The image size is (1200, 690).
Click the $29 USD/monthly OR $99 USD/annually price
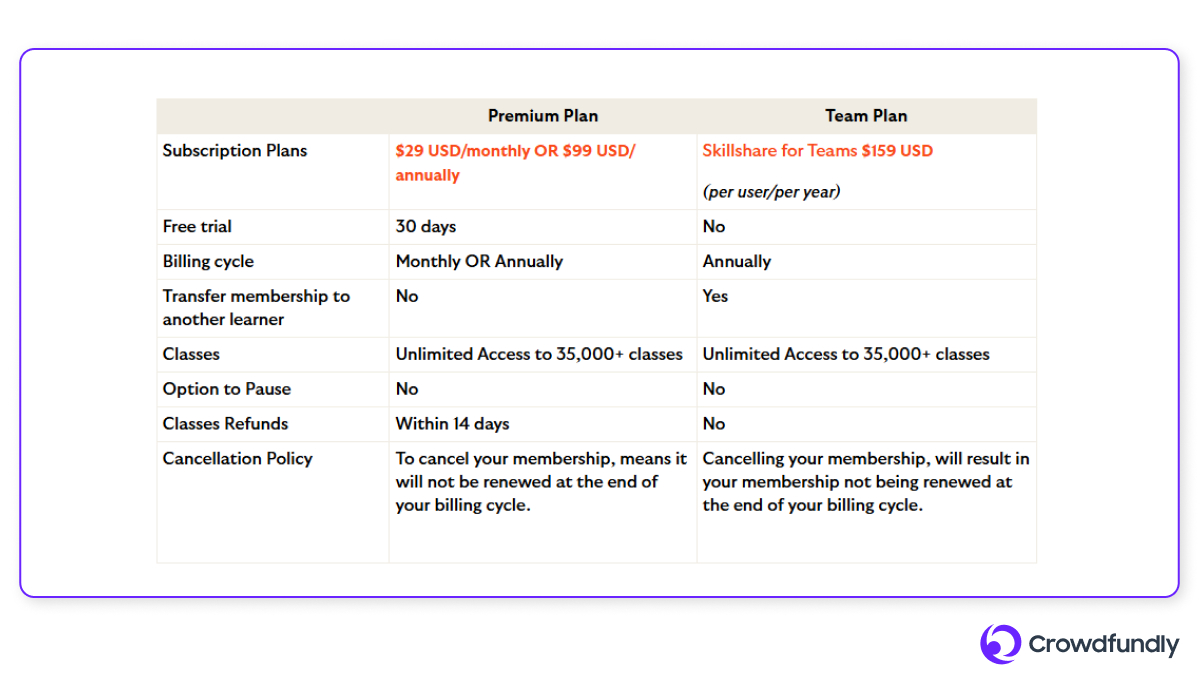(x=516, y=163)
